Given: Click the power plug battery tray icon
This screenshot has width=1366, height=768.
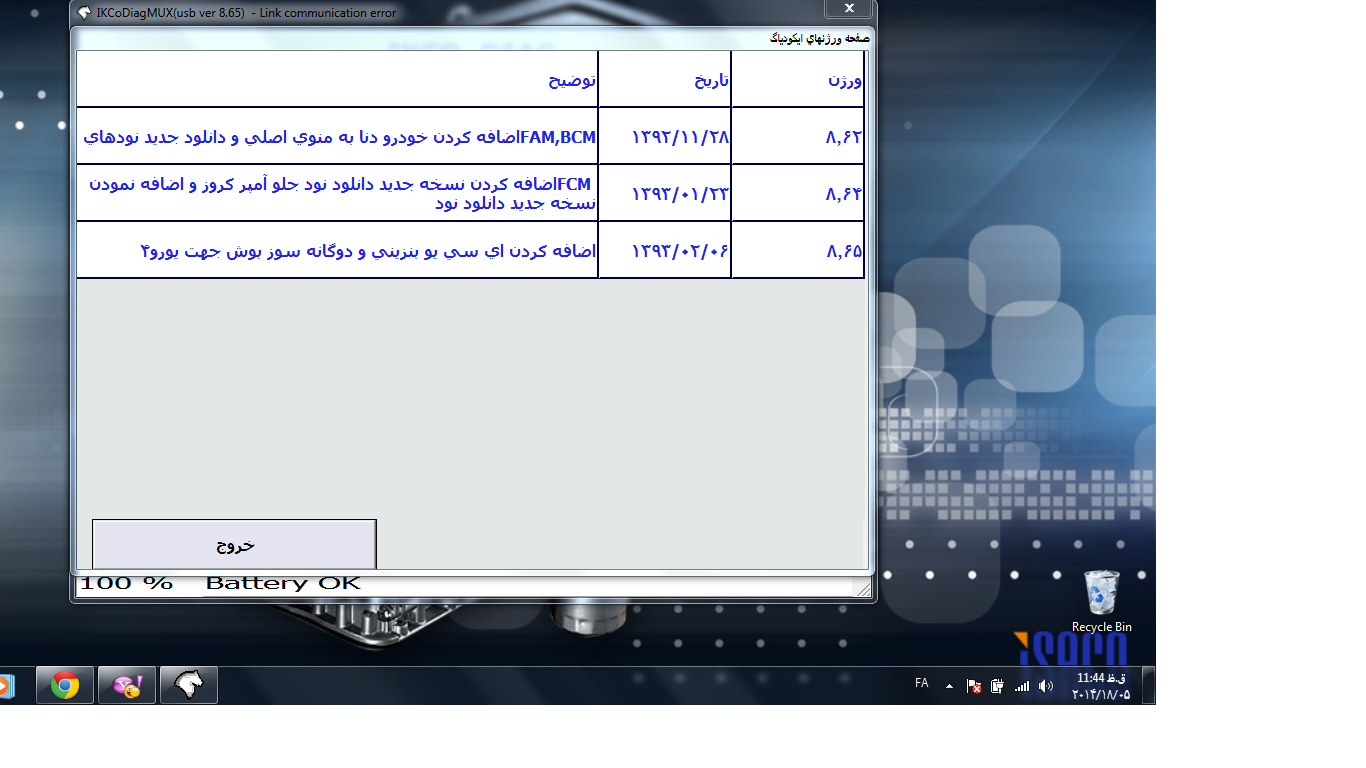Looking at the screenshot, I should coord(997,686).
